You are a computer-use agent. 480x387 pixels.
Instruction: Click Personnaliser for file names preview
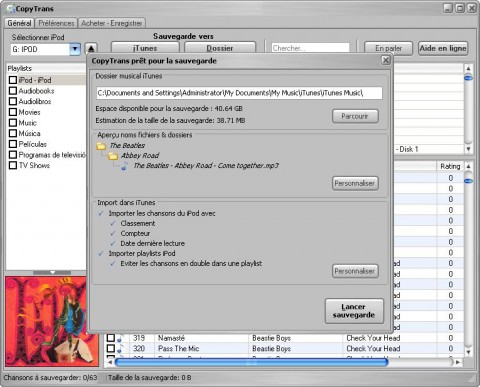click(355, 183)
